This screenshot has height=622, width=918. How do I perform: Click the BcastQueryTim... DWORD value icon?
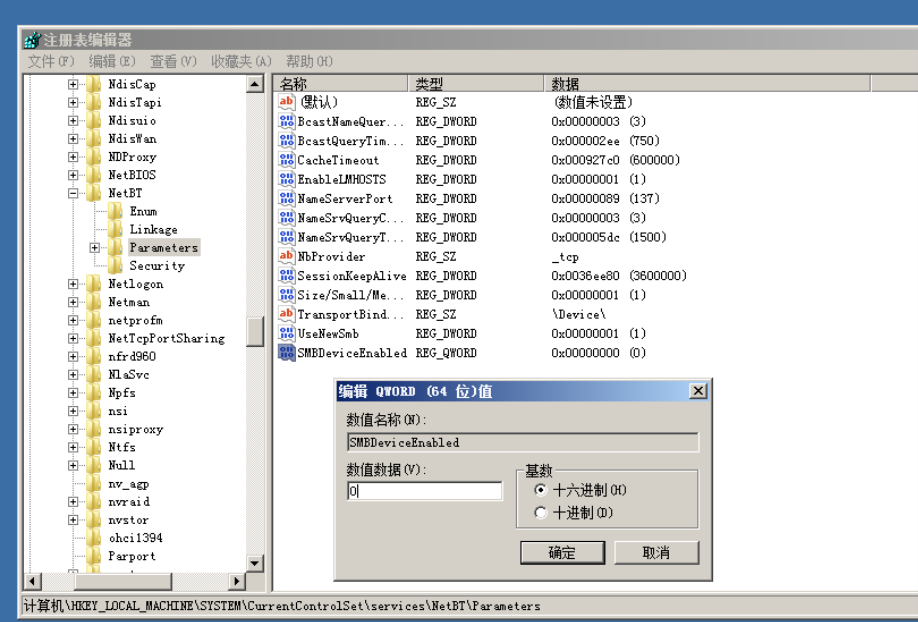click(286, 141)
